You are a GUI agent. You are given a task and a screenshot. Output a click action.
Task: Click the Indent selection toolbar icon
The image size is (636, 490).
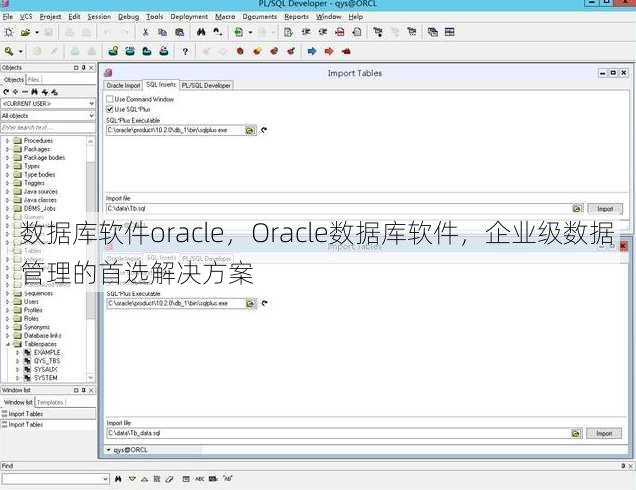[x=305, y=32]
